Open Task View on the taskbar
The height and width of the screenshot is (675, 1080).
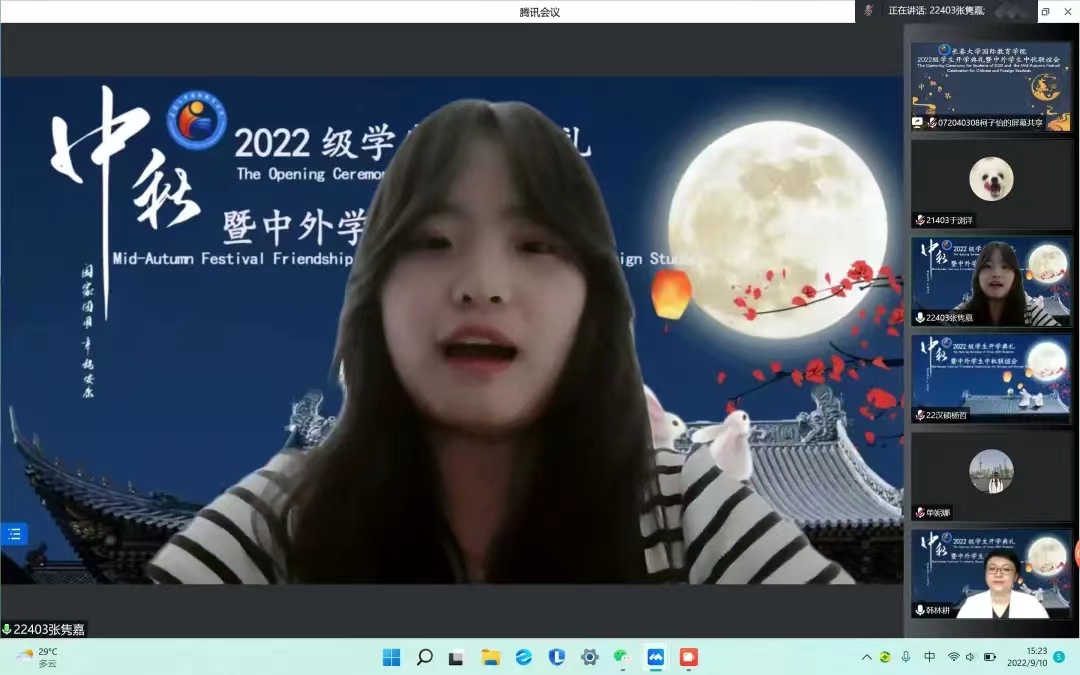click(456, 658)
